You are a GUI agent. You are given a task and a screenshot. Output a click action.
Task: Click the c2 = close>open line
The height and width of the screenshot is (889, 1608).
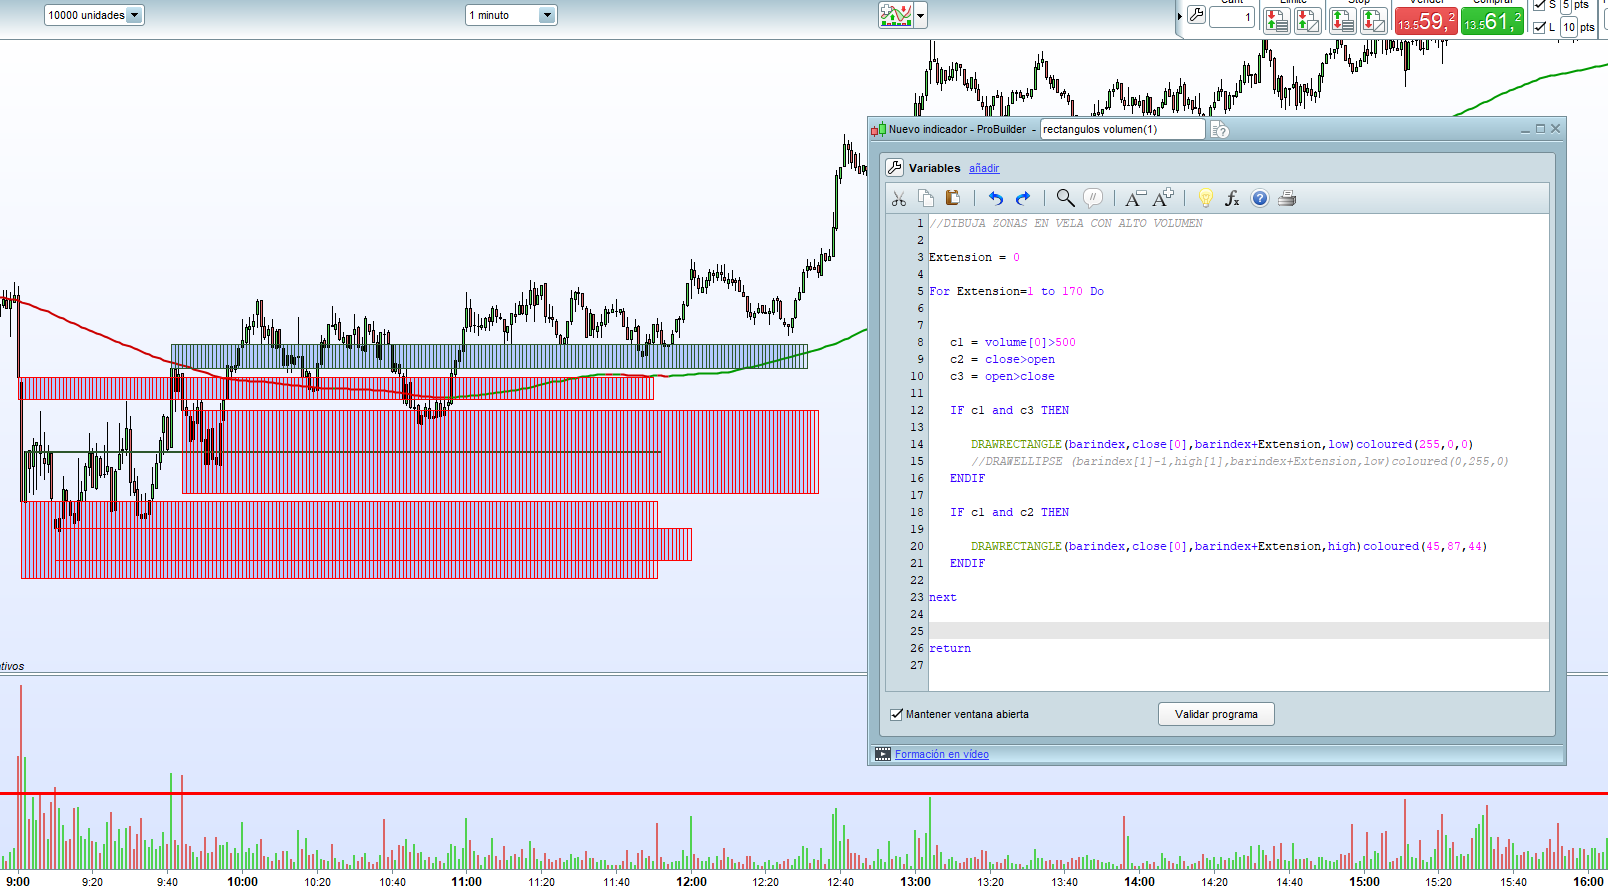[x=1003, y=359]
